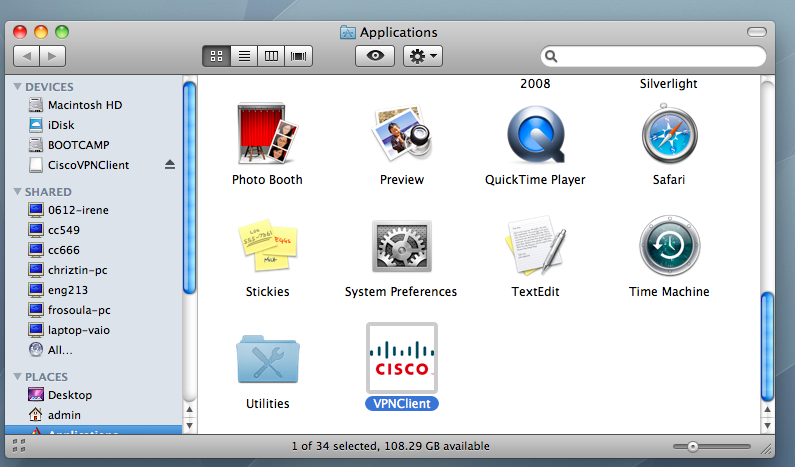Open shared computer cc549
Screen dimensions: 795x467
click(x=54, y=230)
